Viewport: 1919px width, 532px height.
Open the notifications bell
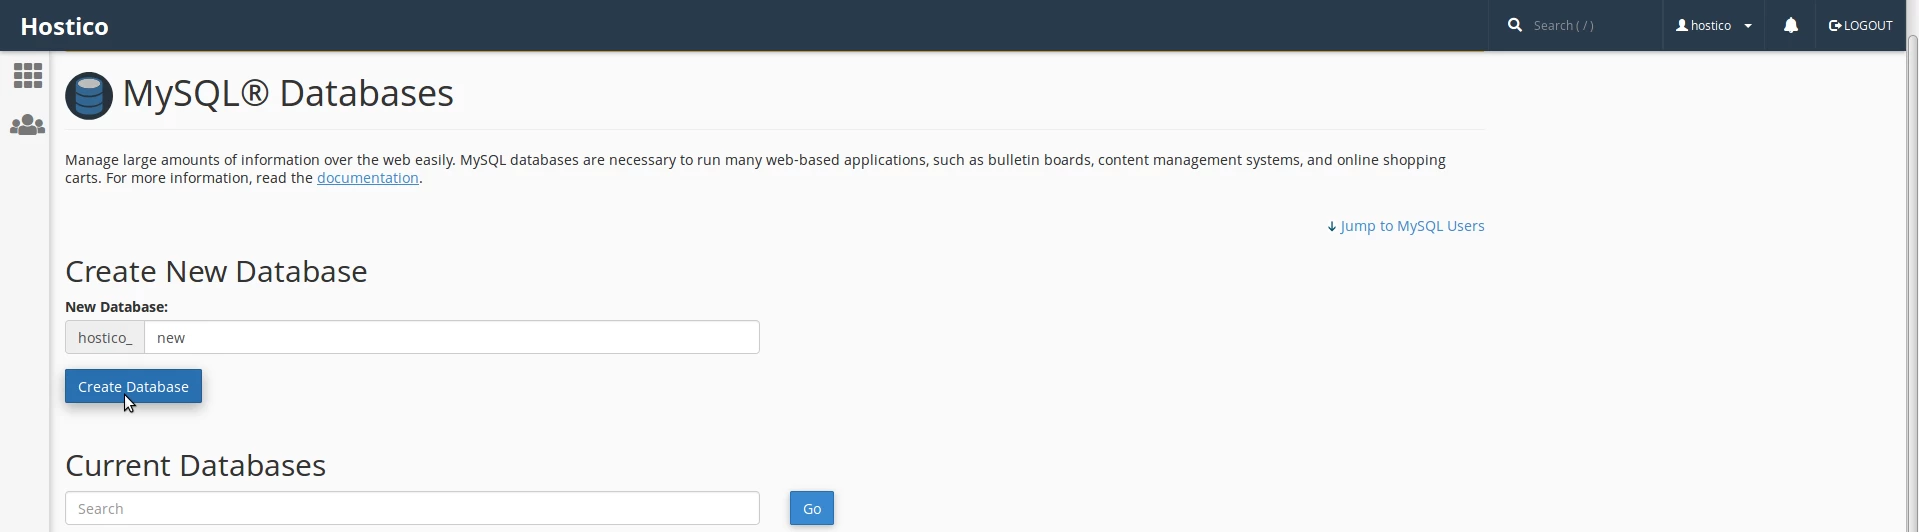(x=1791, y=26)
